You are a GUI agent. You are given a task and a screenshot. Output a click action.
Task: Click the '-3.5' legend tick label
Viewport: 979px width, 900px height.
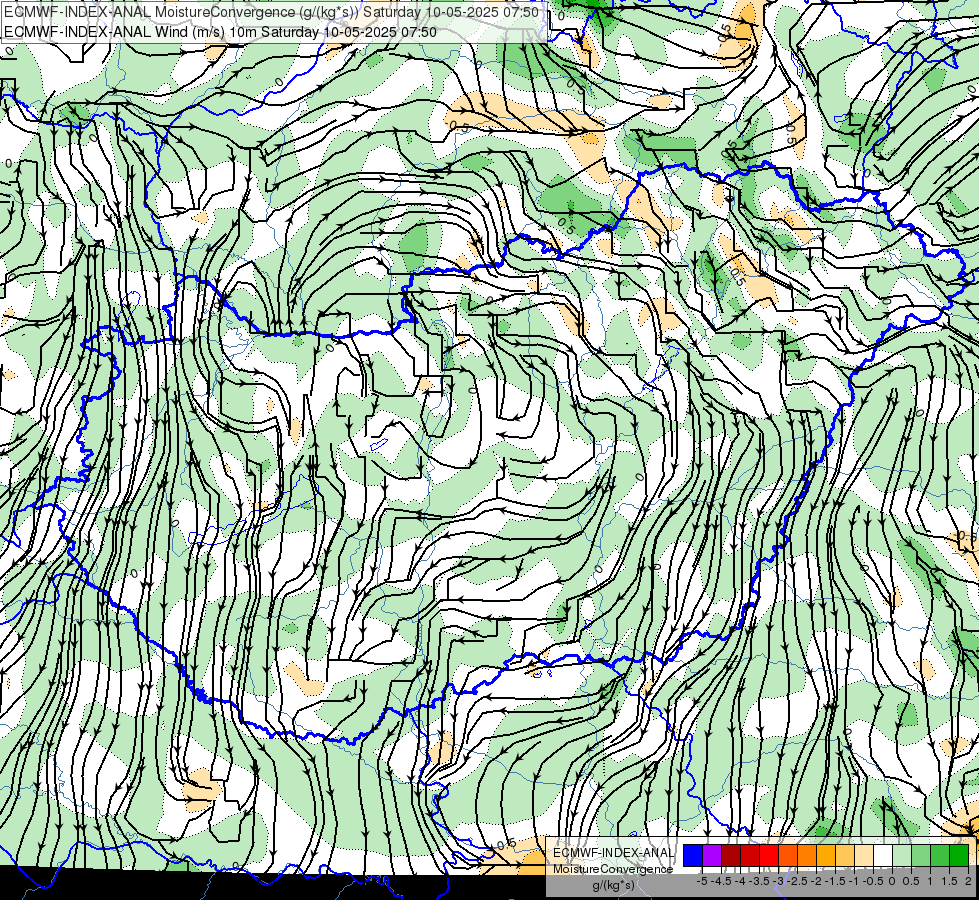tap(759, 881)
